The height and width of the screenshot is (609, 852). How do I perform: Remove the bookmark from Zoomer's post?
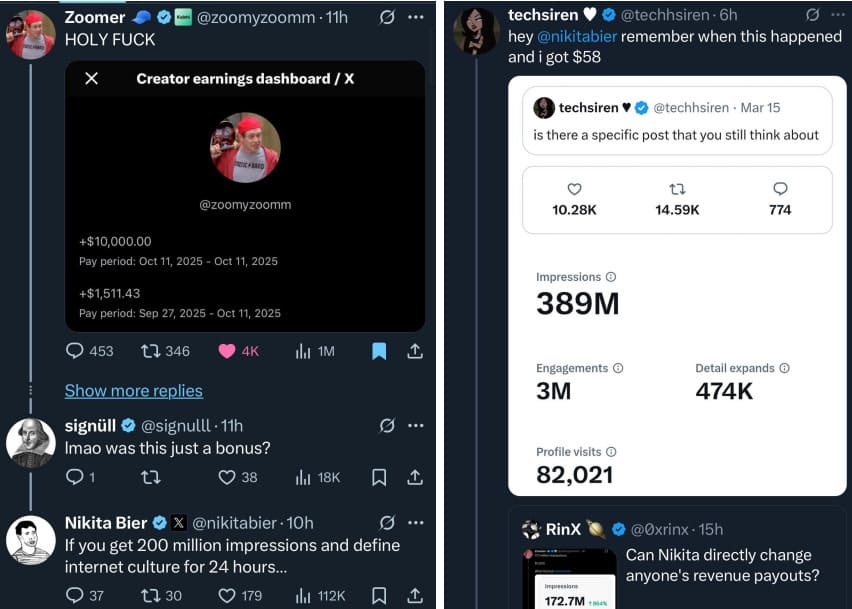pos(379,351)
